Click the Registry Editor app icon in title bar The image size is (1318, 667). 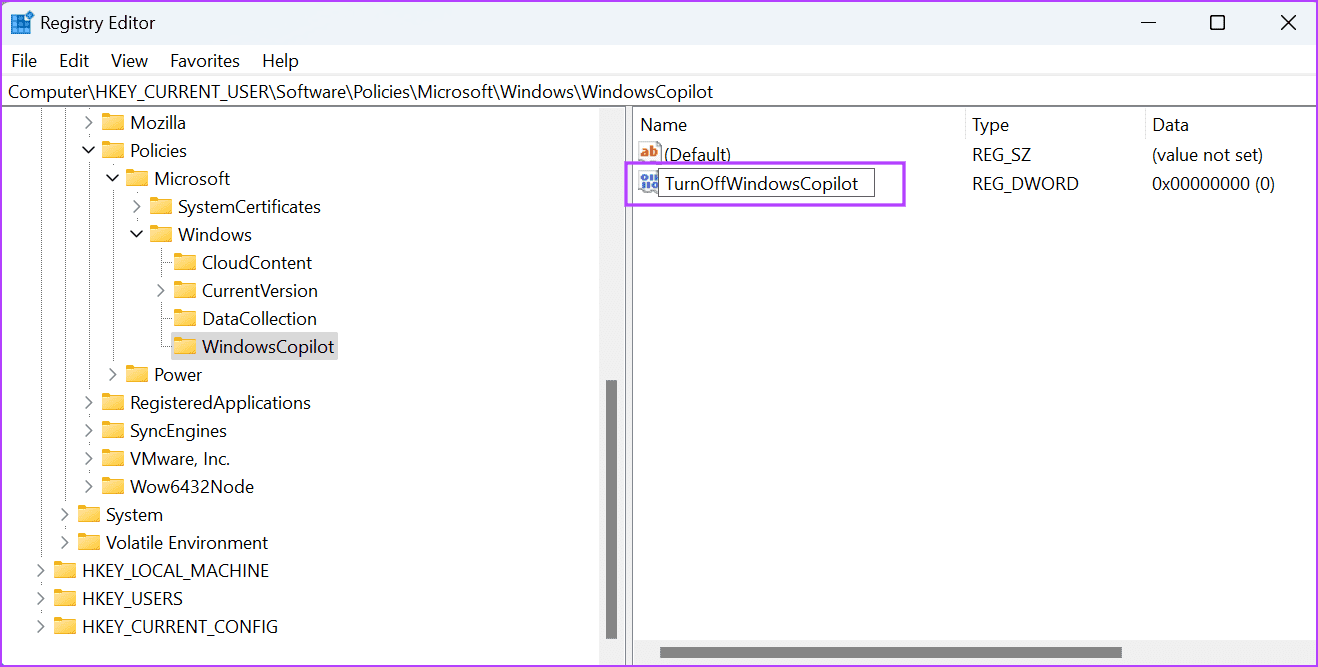tap(21, 22)
